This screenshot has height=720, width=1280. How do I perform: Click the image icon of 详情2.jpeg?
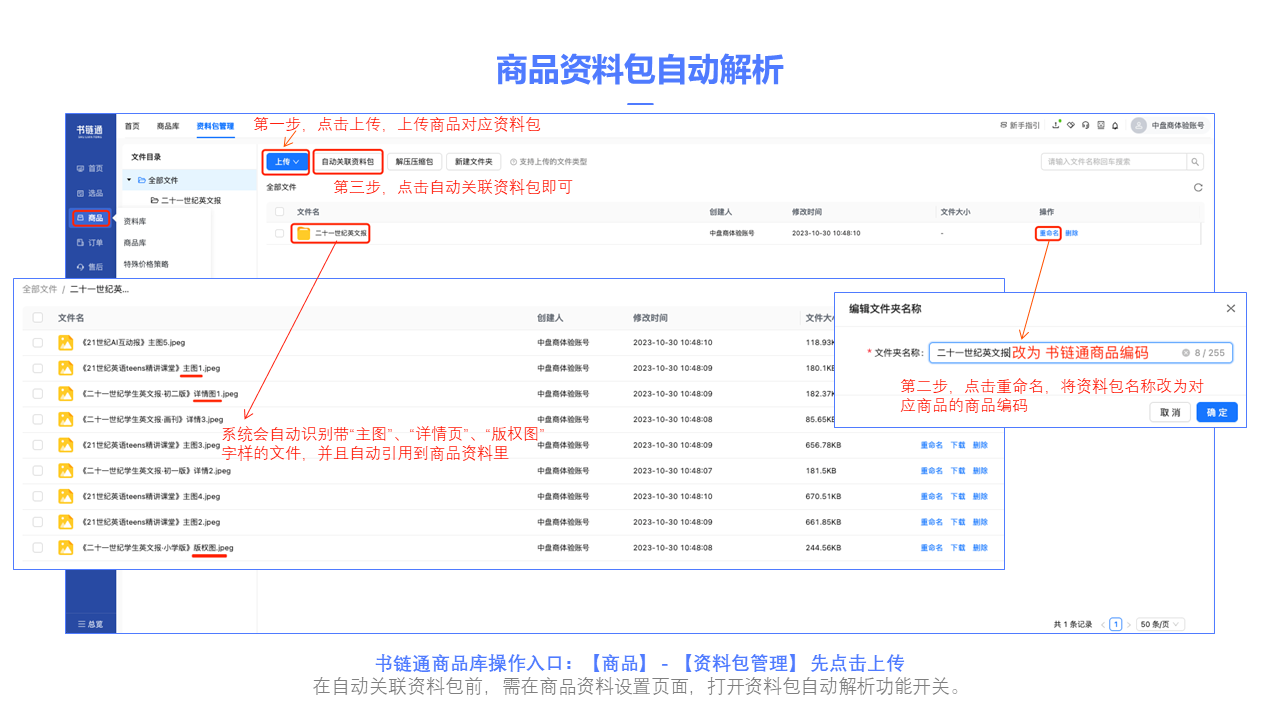tap(66, 471)
